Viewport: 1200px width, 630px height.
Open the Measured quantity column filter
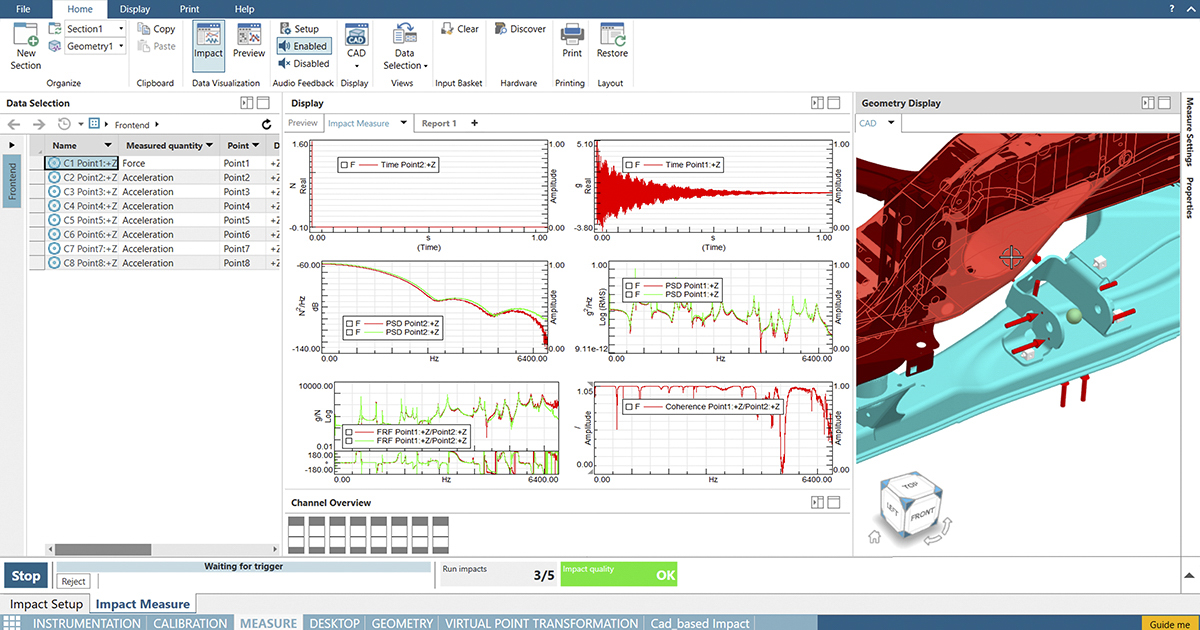(x=210, y=146)
